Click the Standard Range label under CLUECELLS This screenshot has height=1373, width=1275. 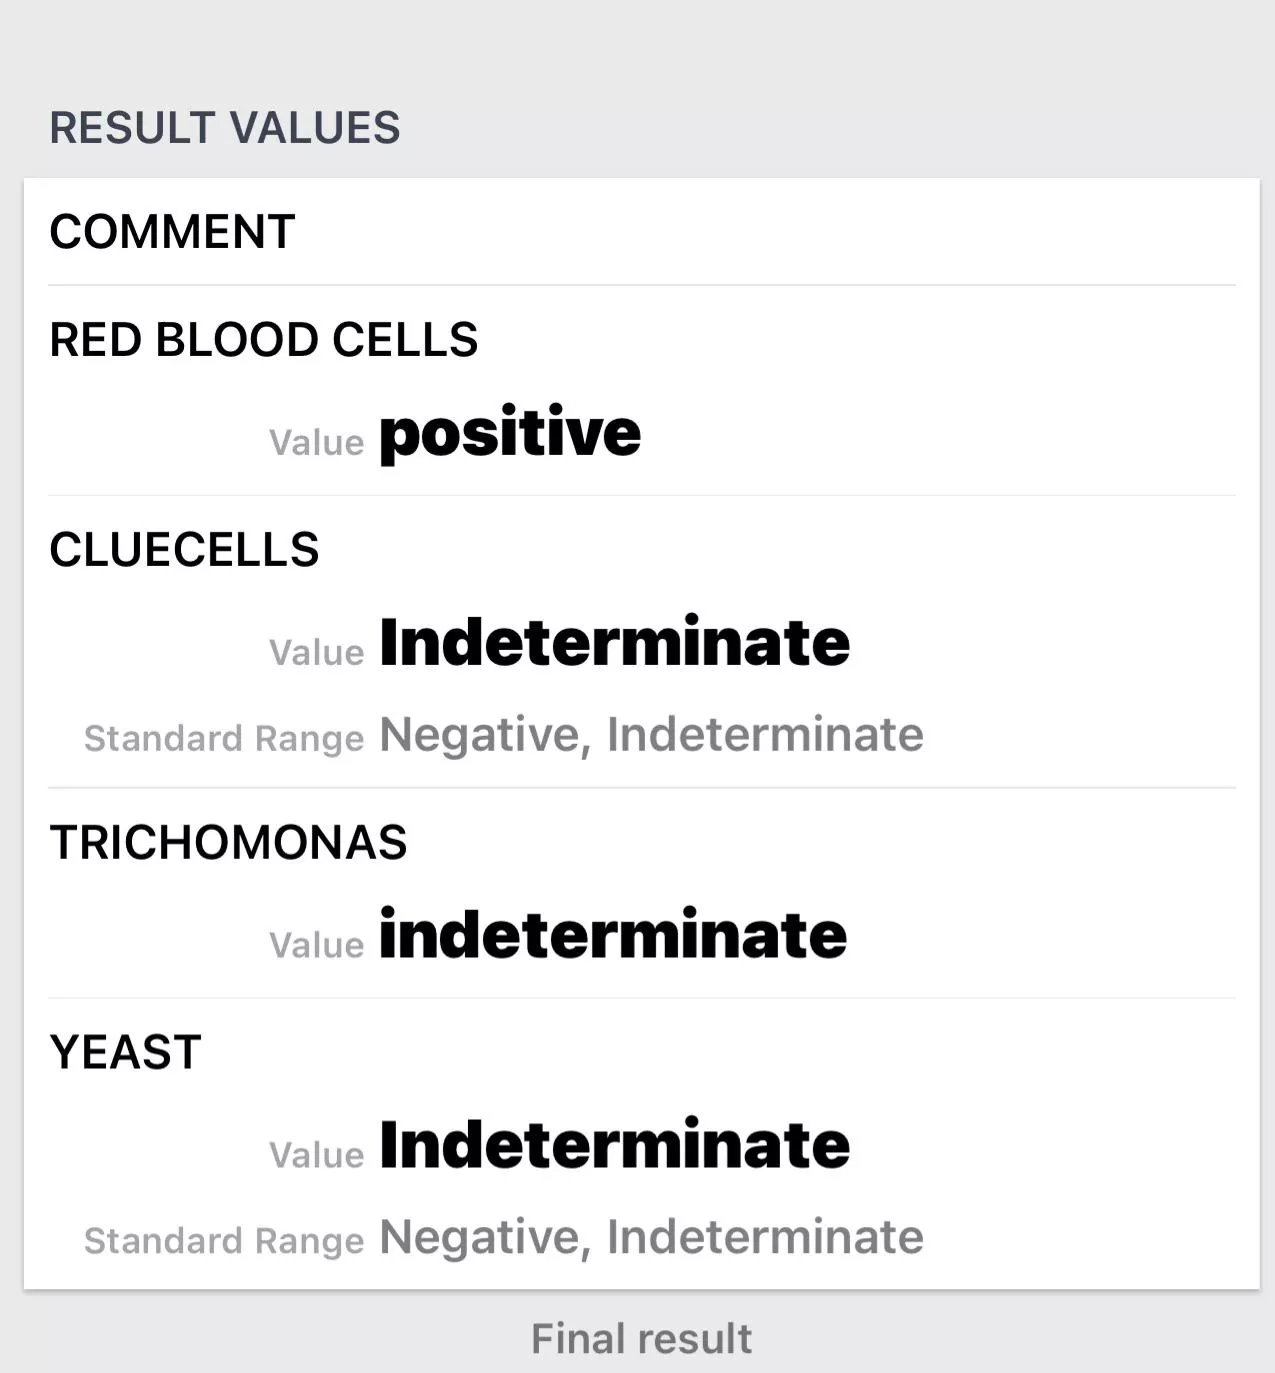224,738
